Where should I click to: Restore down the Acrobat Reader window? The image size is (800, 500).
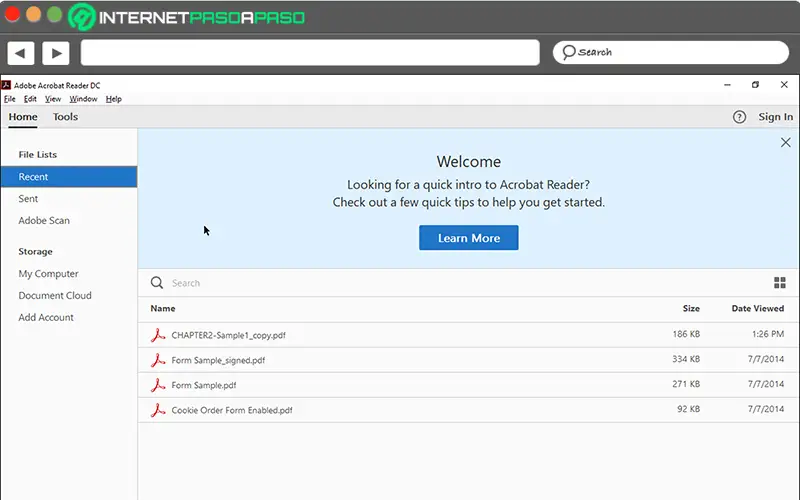756,85
